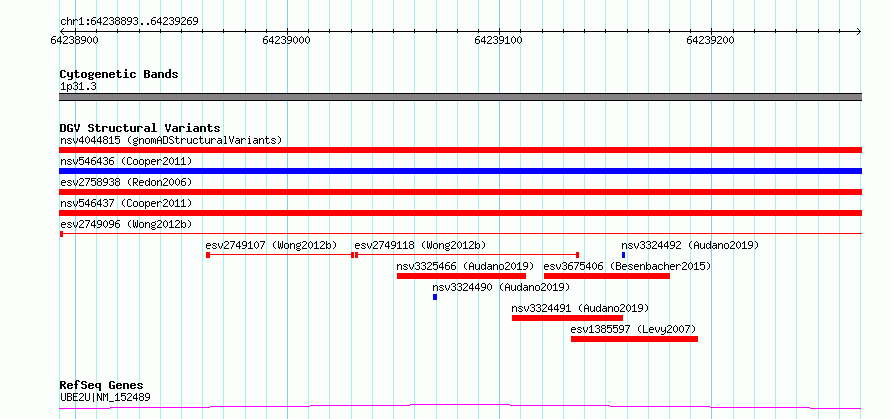
Task: Click ruler position 64239100
Action: point(499,40)
